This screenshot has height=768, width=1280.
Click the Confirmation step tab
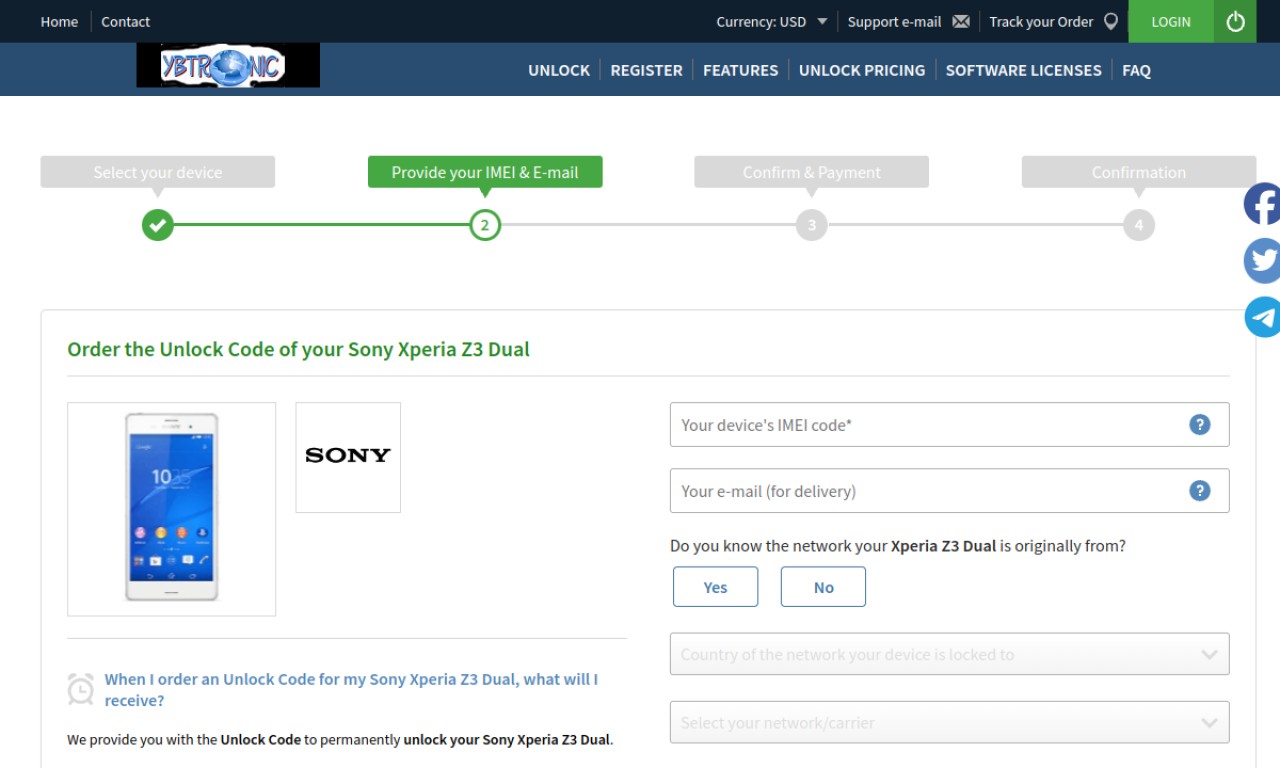[x=1139, y=172]
